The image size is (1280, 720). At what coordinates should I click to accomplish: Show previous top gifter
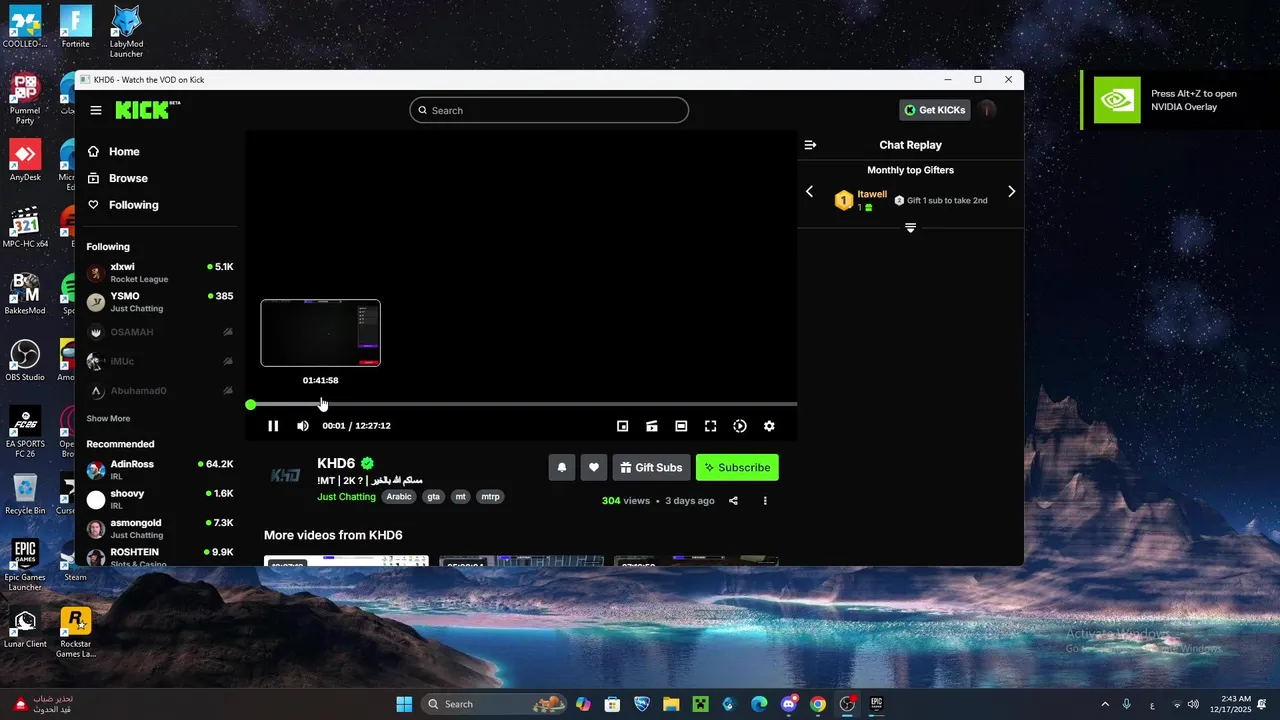[810, 192]
